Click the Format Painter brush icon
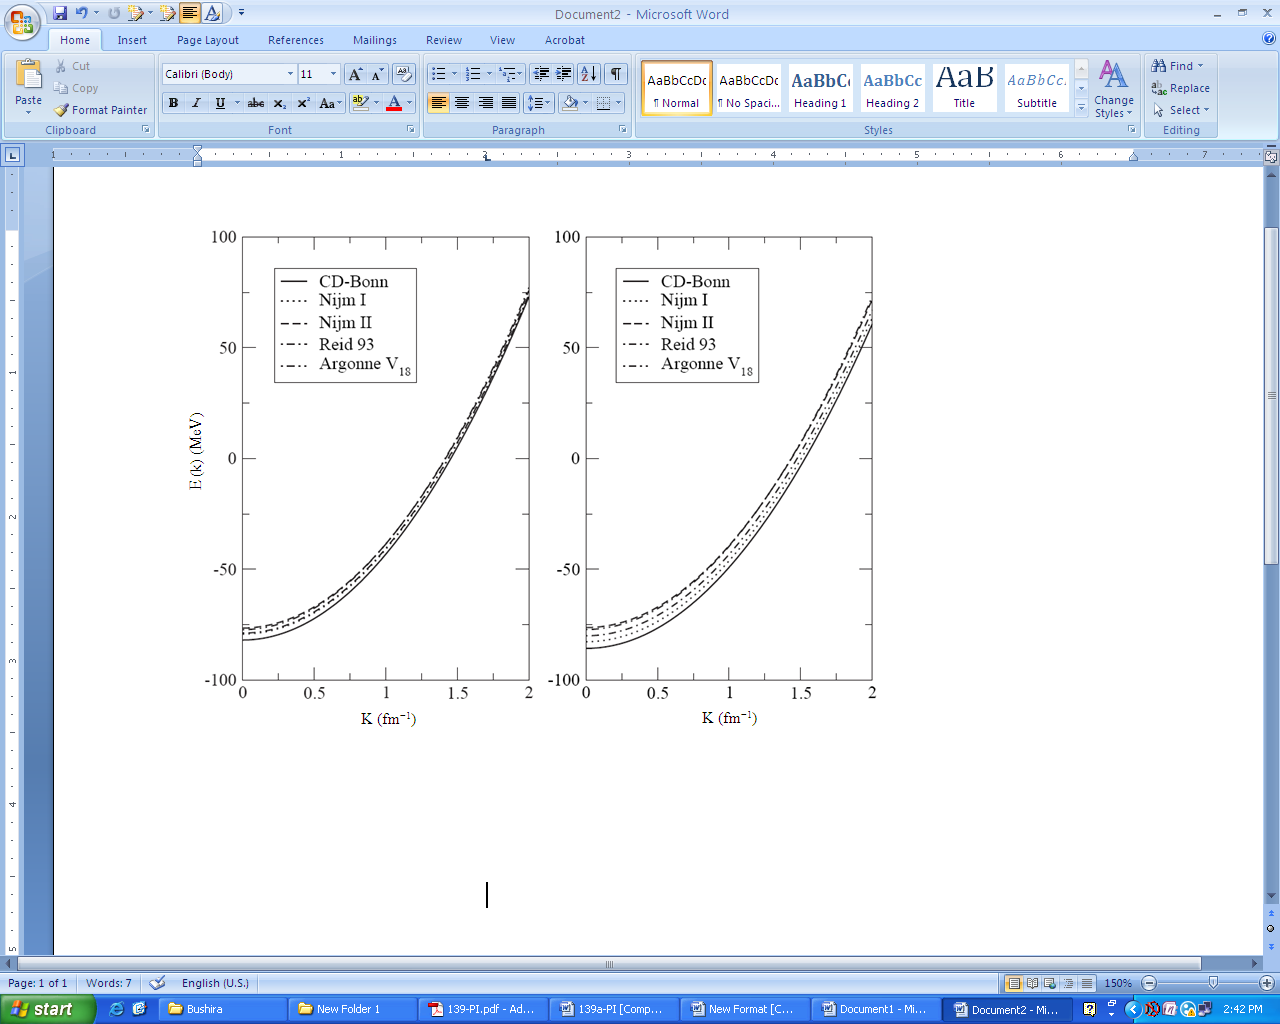1280x1024 pixels. coord(62,110)
